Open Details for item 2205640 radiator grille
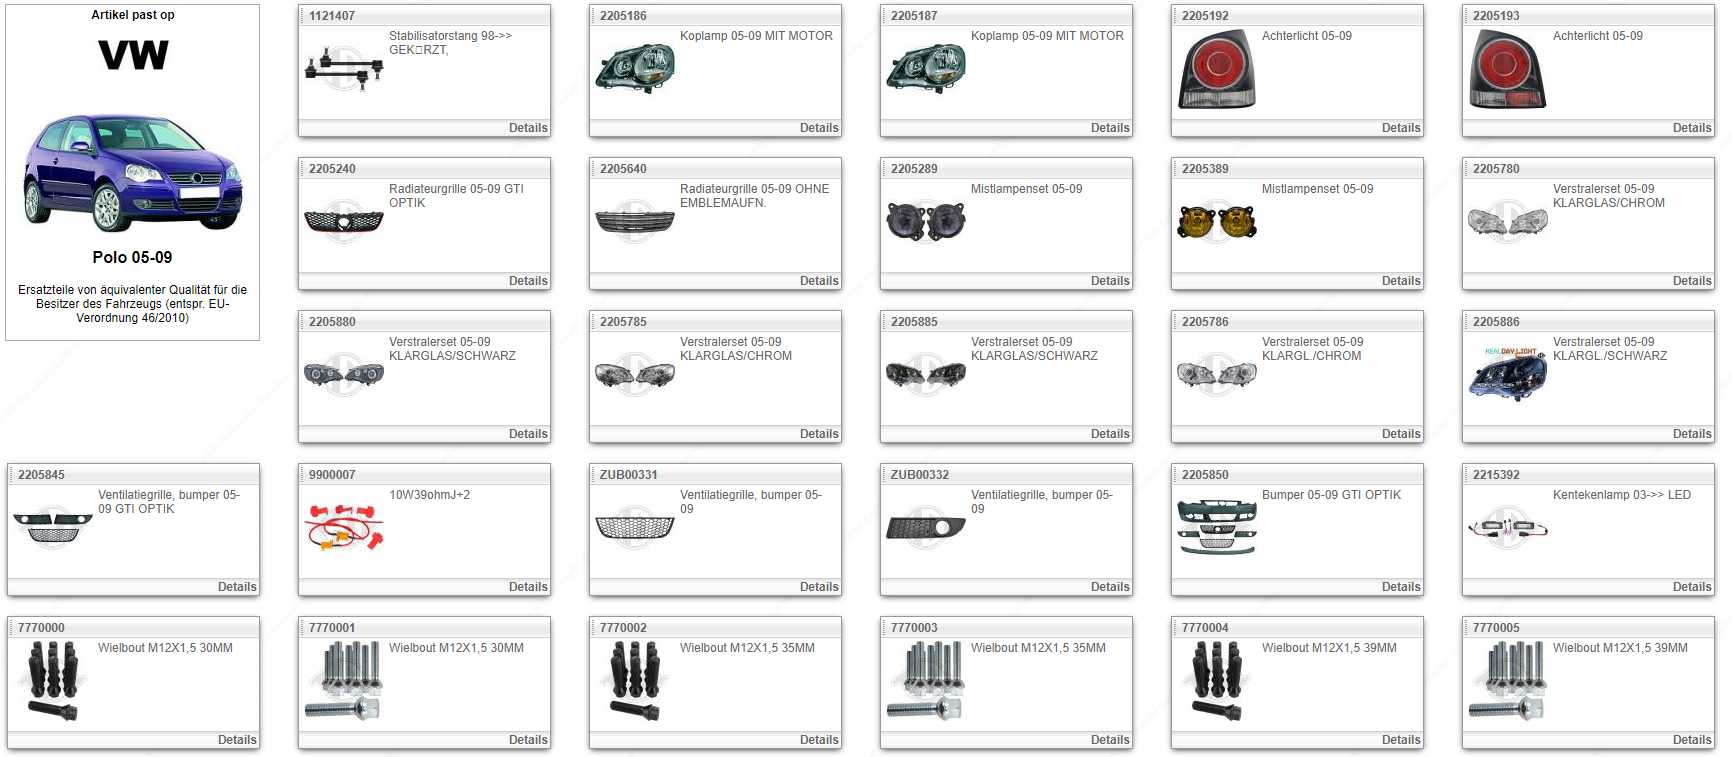Viewport: 1732px width, 757px height. [x=818, y=281]
